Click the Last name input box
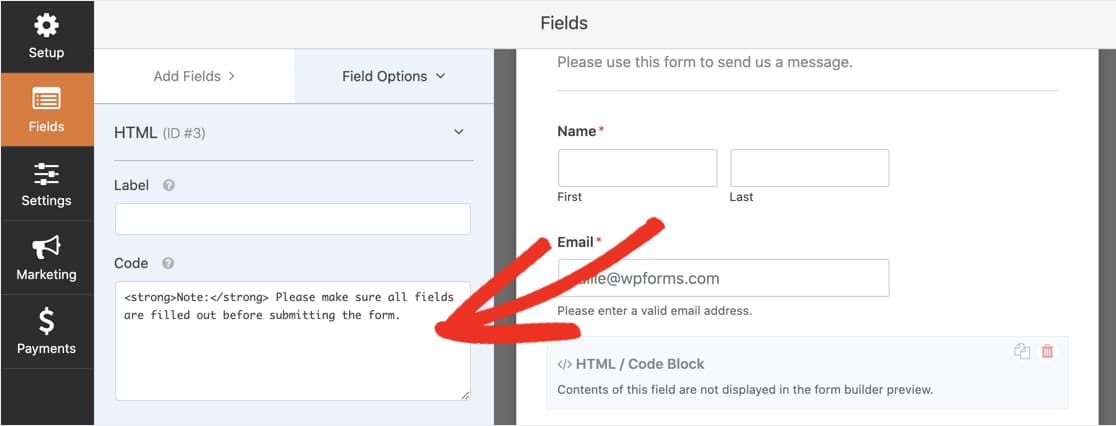Image resolution: width=1116 pixels, height=426 pixels. (x=809, y=168)
